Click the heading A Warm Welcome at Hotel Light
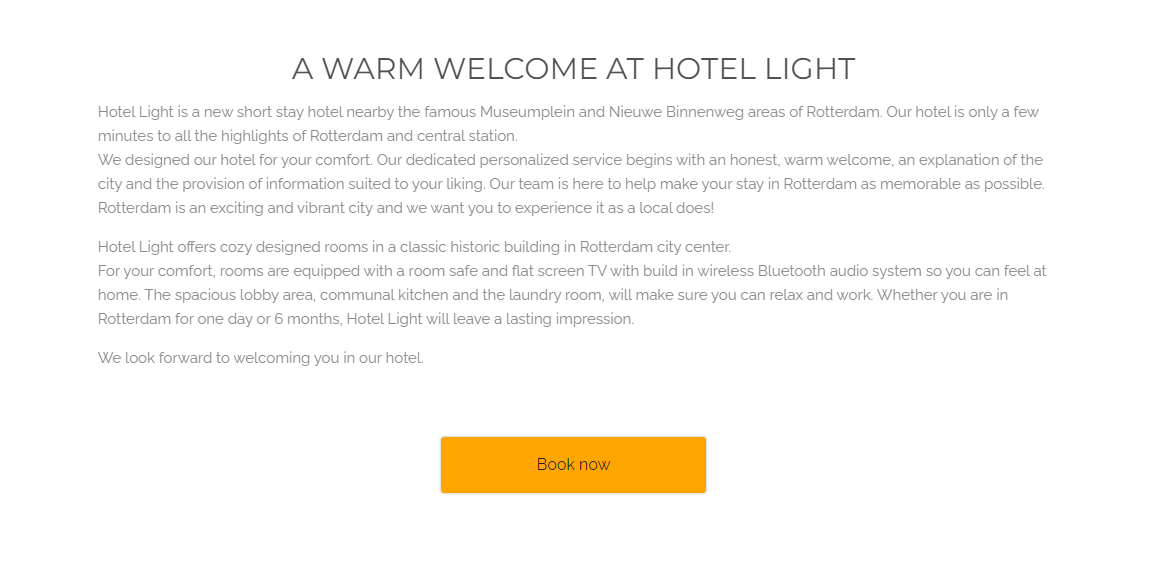Screen dimensions: 1163x561 573,69
